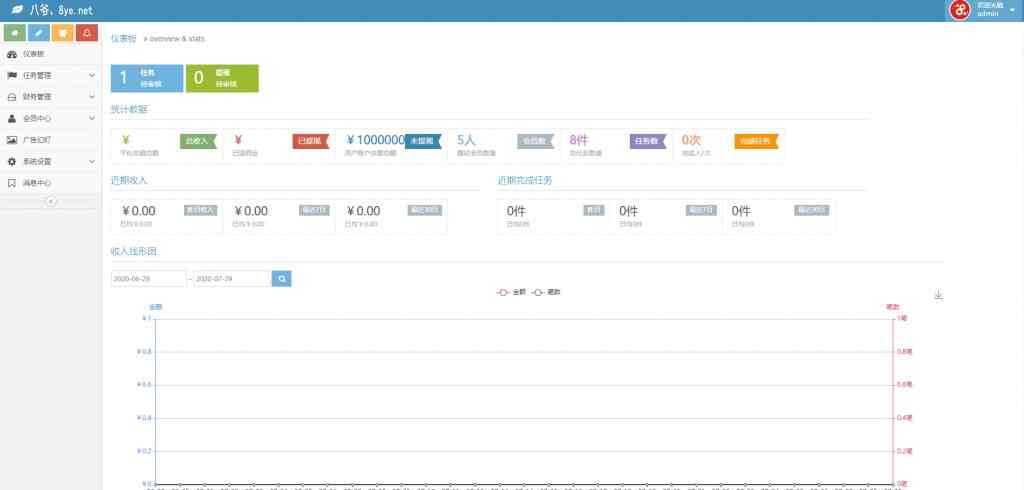Download the chart using the arrow icon
1024x490 pixels.
(x=938, y=295)
